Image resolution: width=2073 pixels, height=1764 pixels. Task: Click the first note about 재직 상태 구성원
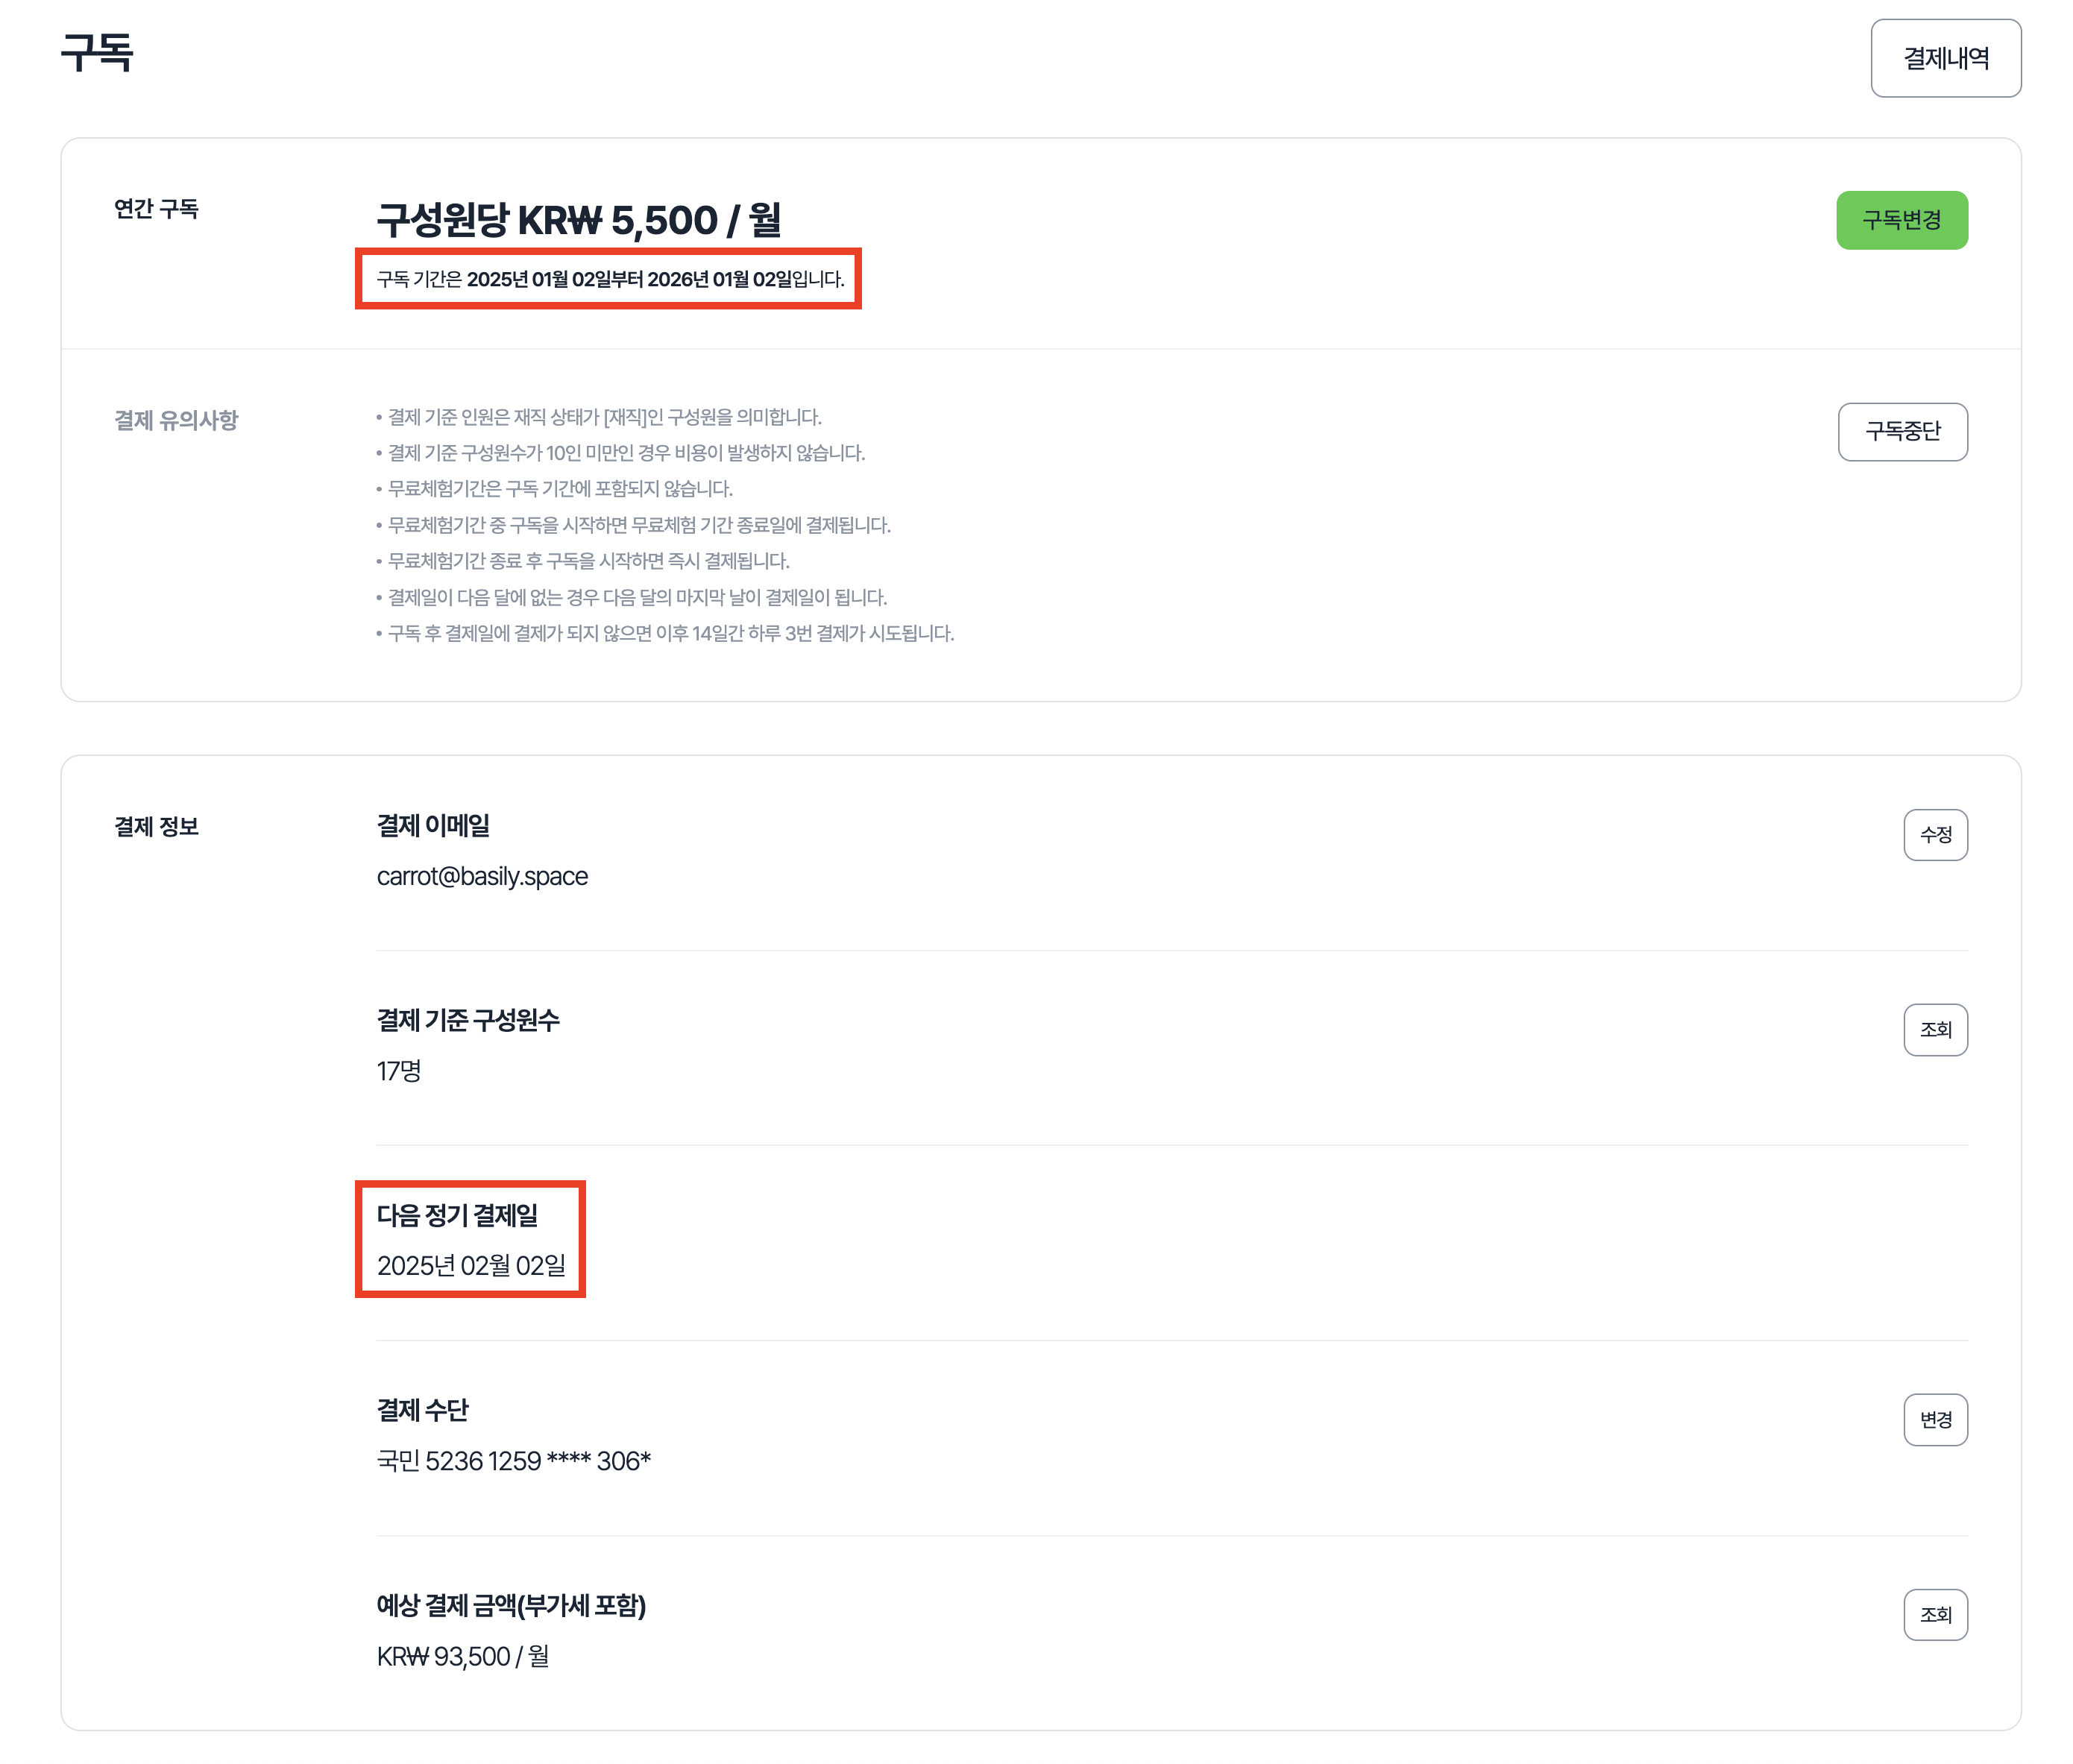pyautogui.click(x=604, y=417)
